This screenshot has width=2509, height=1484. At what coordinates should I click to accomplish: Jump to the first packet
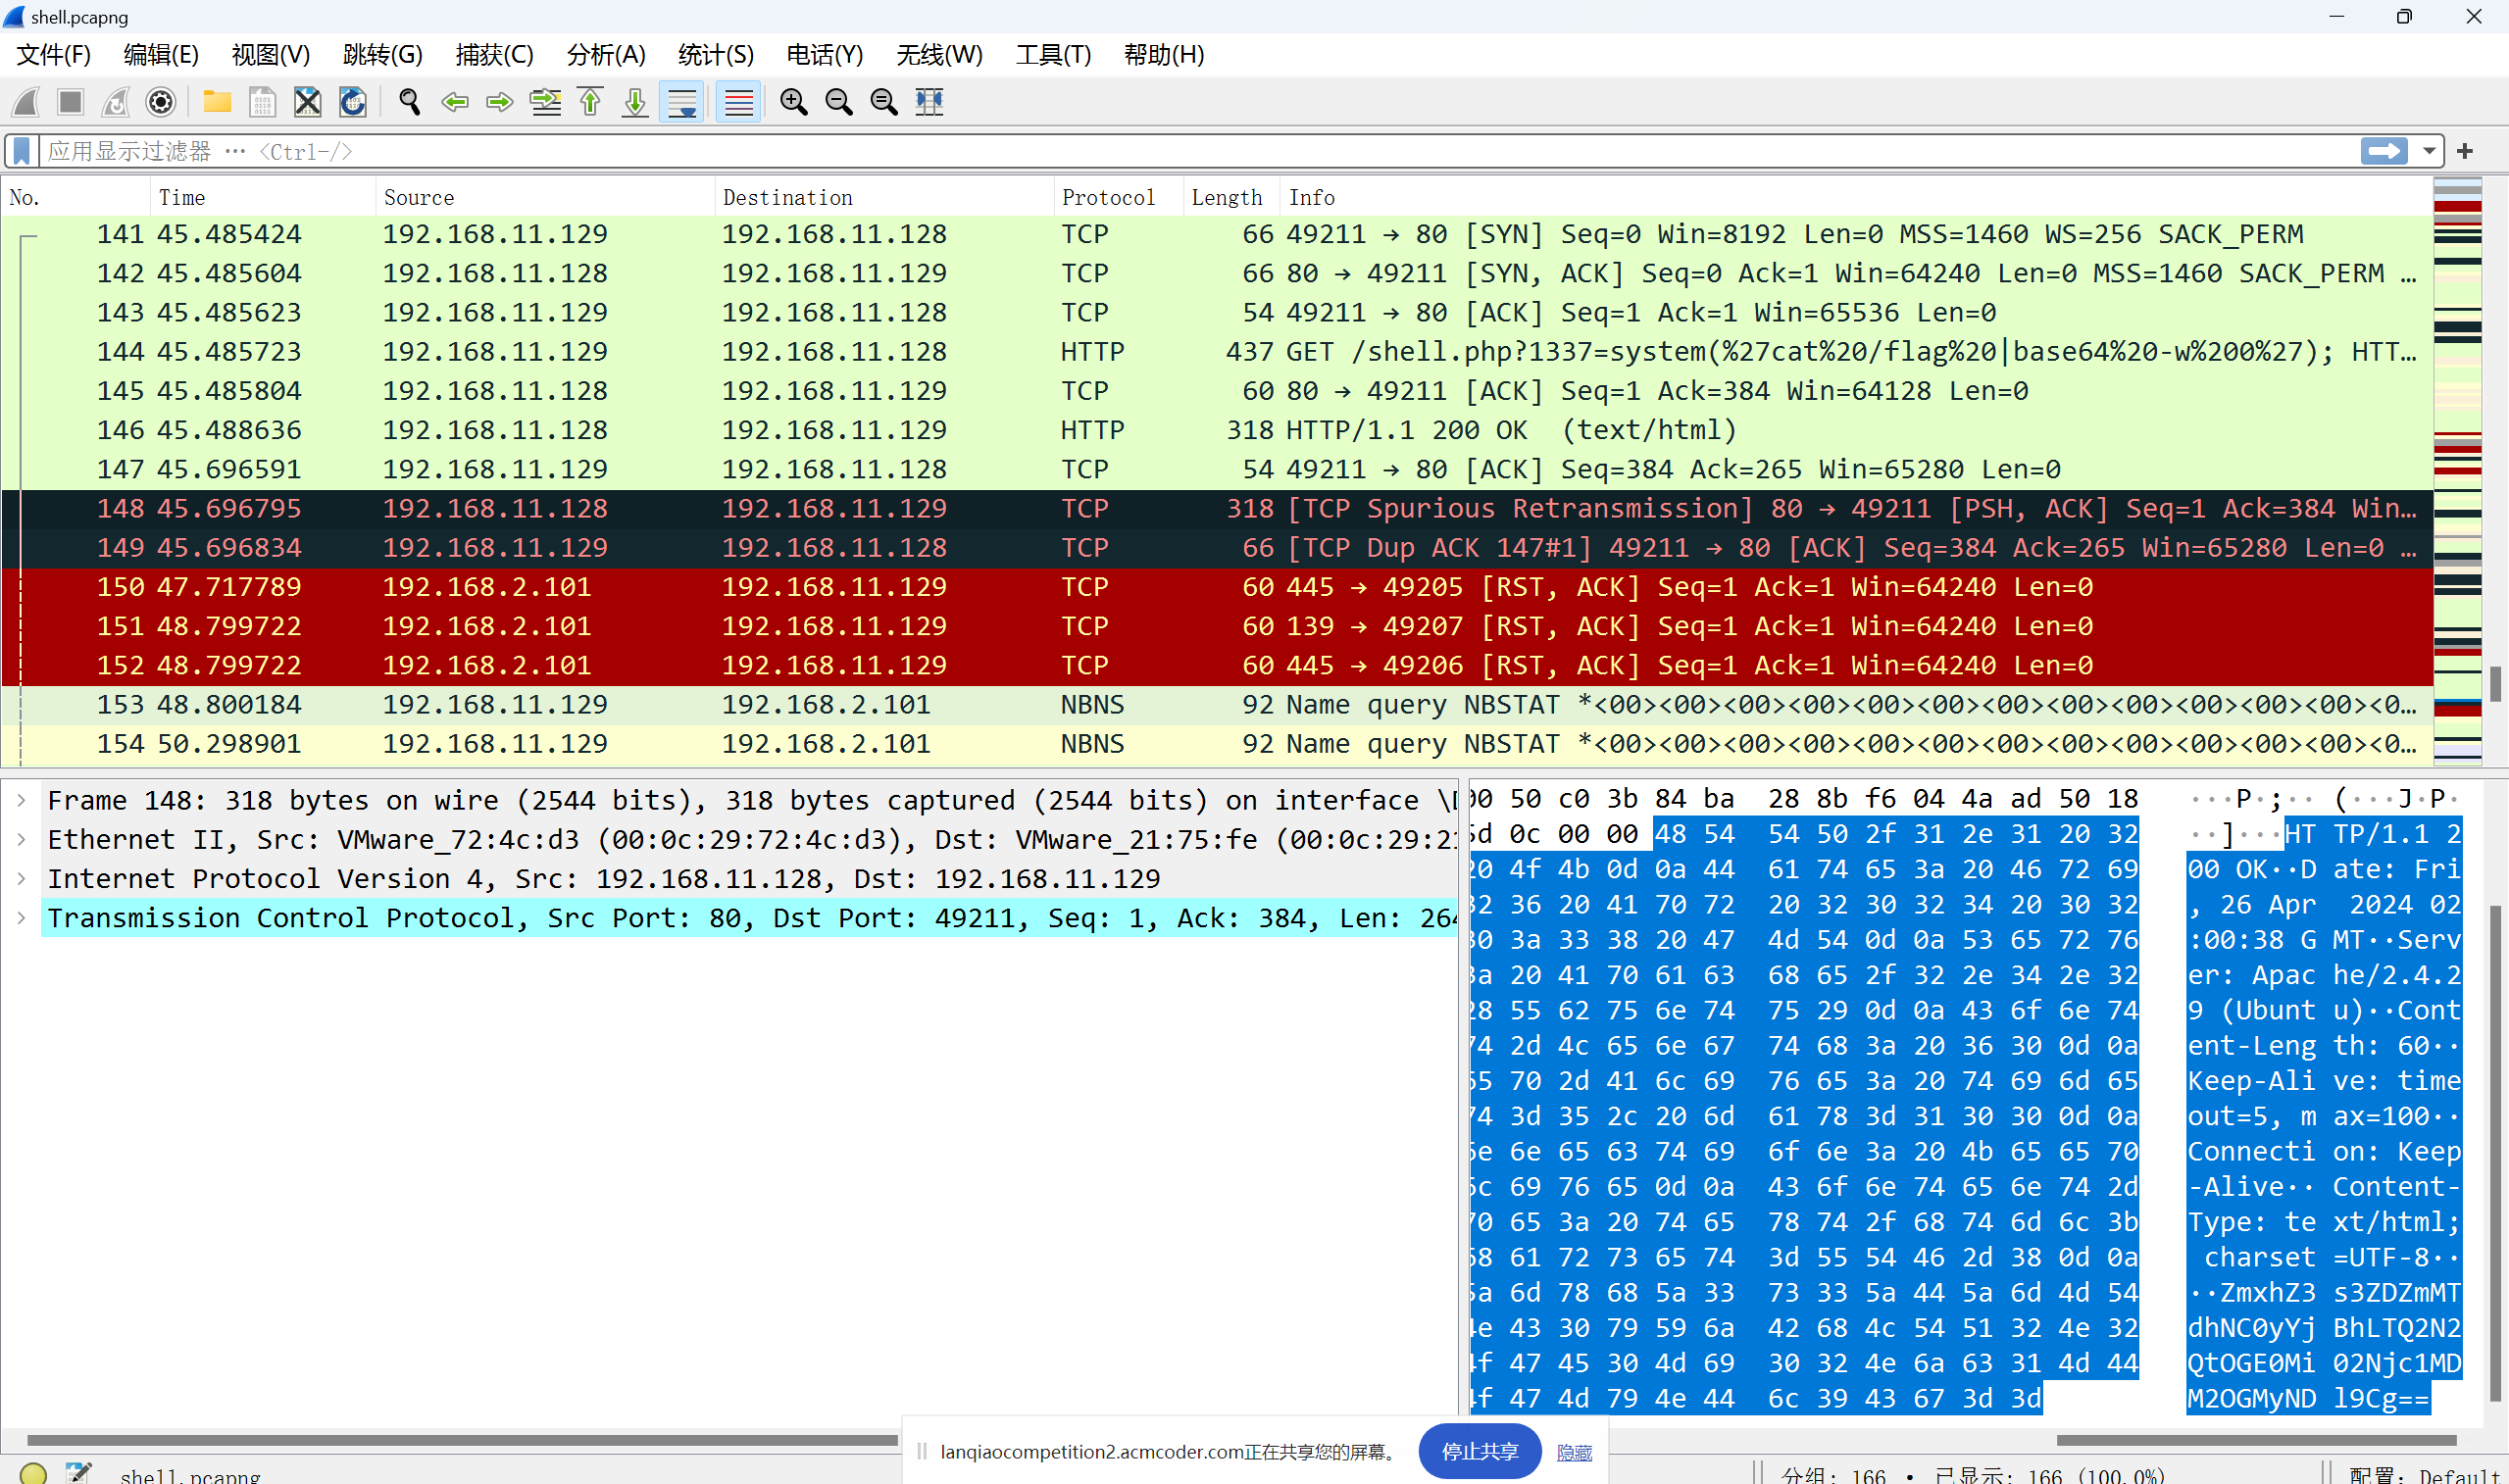click(590, 101)
